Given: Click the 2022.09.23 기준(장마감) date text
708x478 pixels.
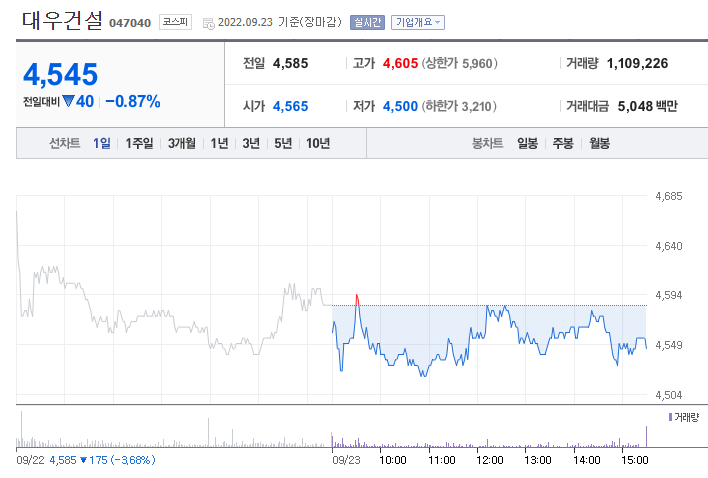Looking at the screenshot, I should (279, 22).
